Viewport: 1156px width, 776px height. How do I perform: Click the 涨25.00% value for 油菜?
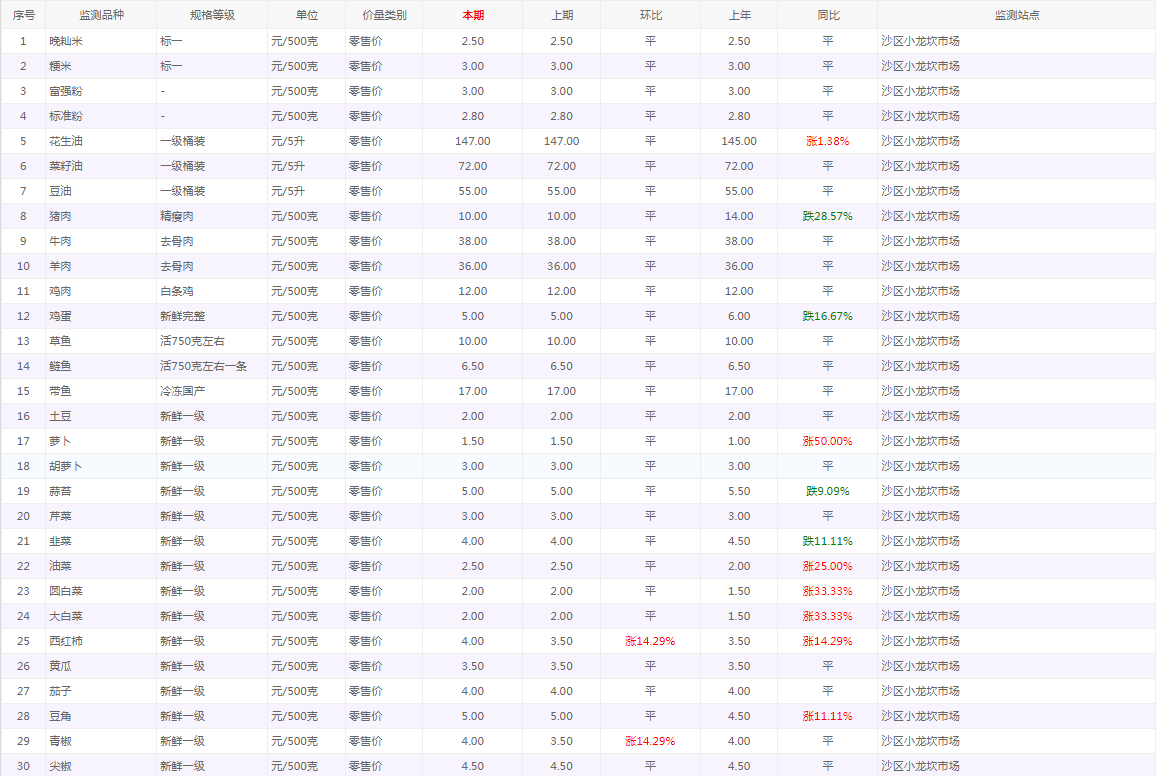coord(827,566)
